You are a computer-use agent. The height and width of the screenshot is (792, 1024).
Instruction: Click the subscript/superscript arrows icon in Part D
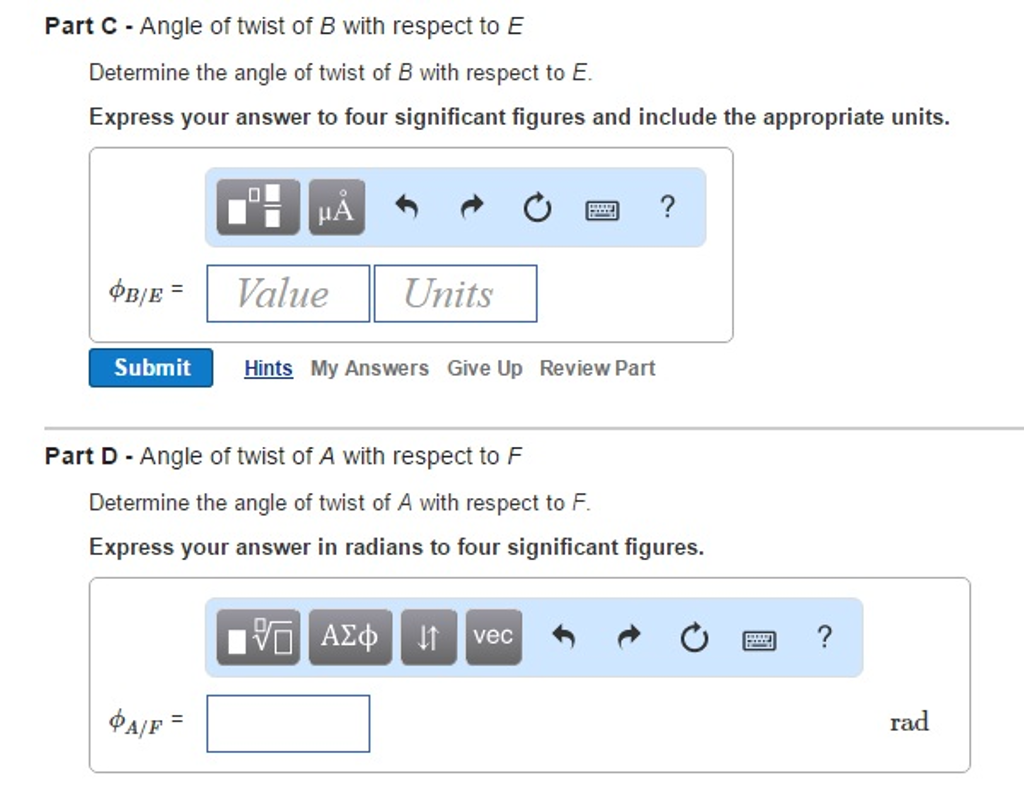tap(427, 637)
